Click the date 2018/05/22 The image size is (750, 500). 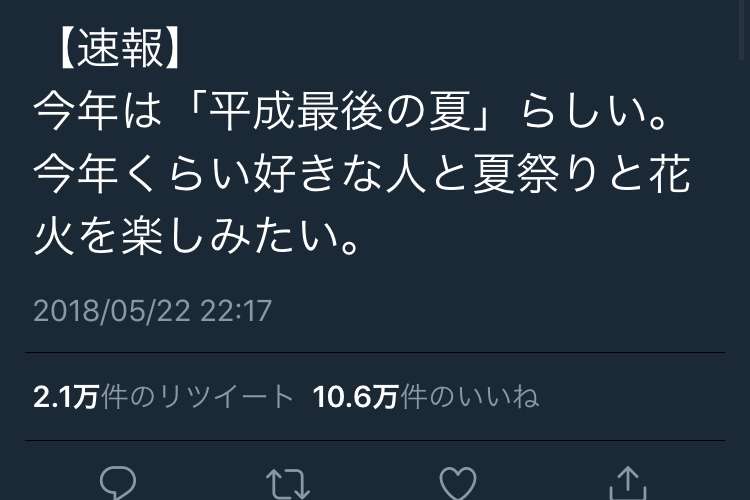pos(112,311)
